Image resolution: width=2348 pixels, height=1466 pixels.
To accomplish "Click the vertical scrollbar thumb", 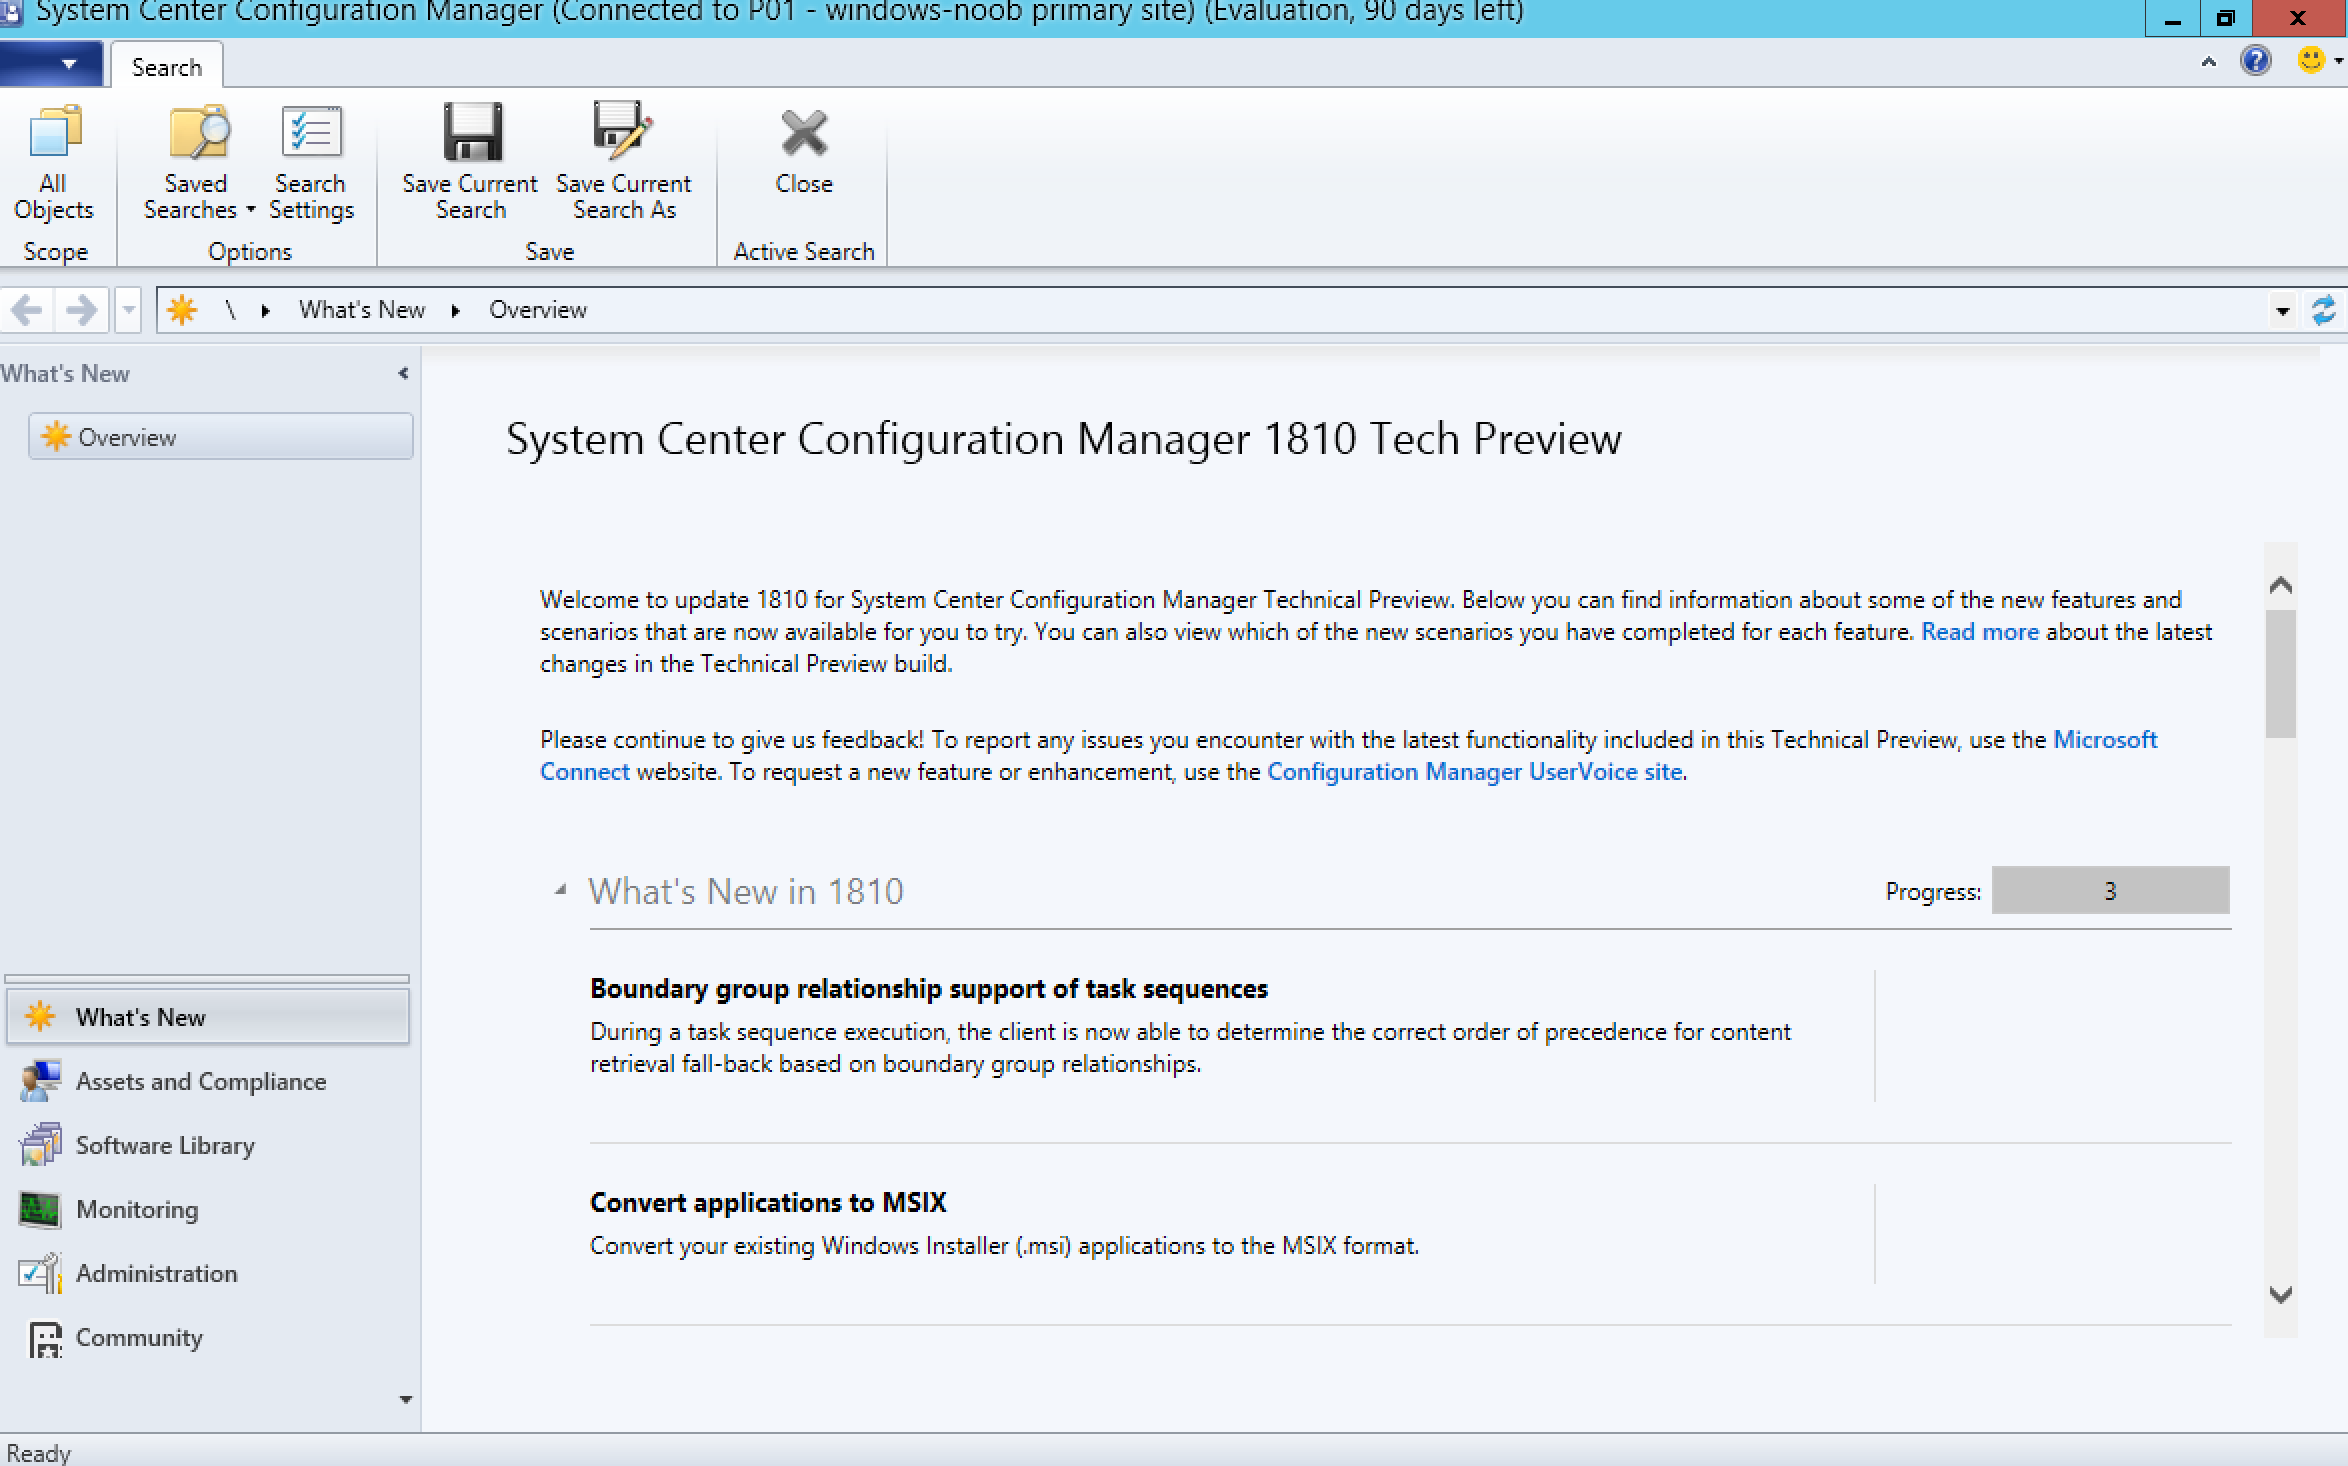I will coord(2280,673).
